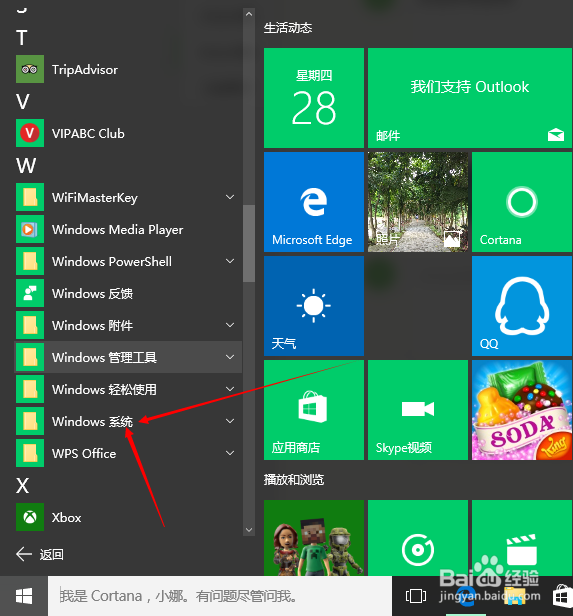Expand the Windows 附件 chevron
This screenshot has height=616, width=573.
click(230, 325)
